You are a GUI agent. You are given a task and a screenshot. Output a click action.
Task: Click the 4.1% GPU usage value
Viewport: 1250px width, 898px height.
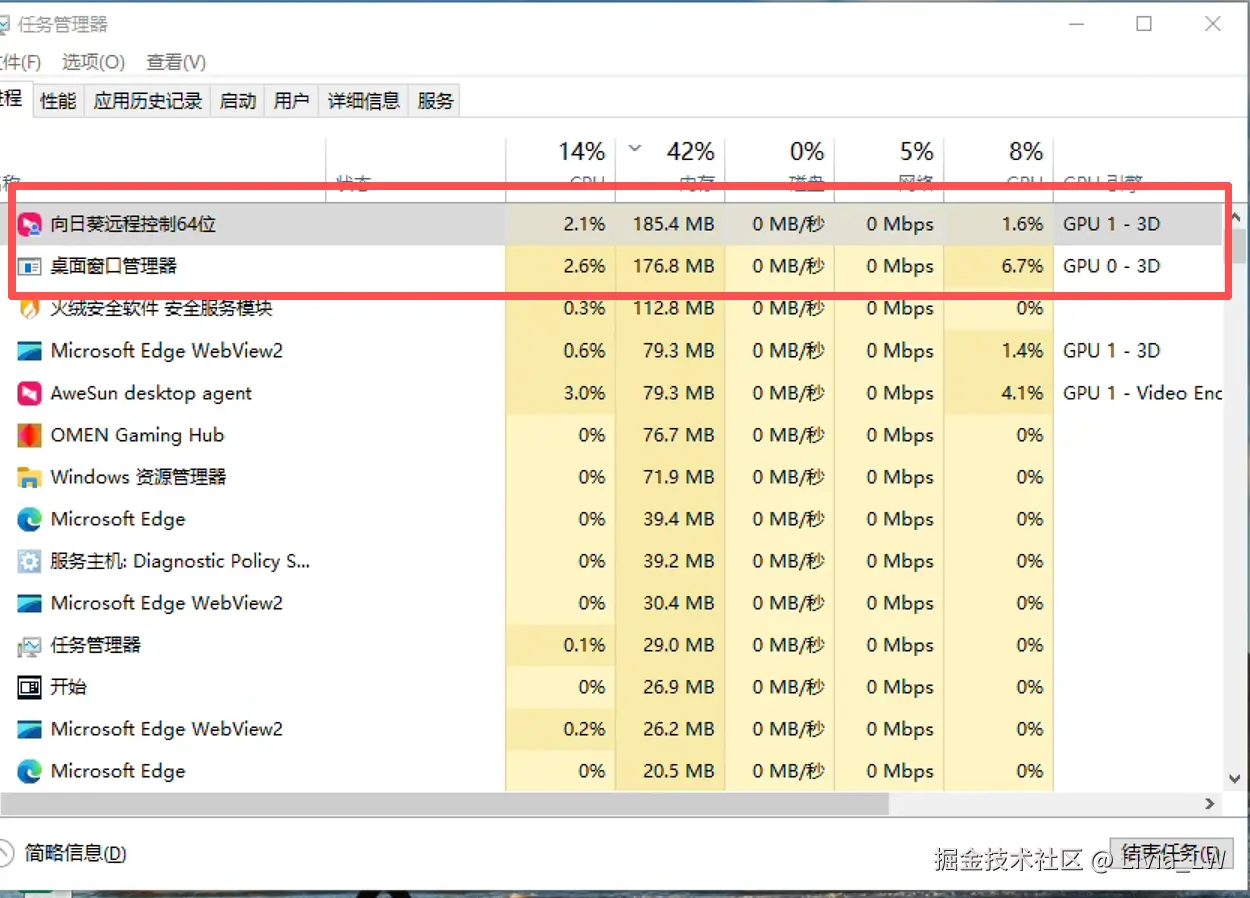(1023, 393)
